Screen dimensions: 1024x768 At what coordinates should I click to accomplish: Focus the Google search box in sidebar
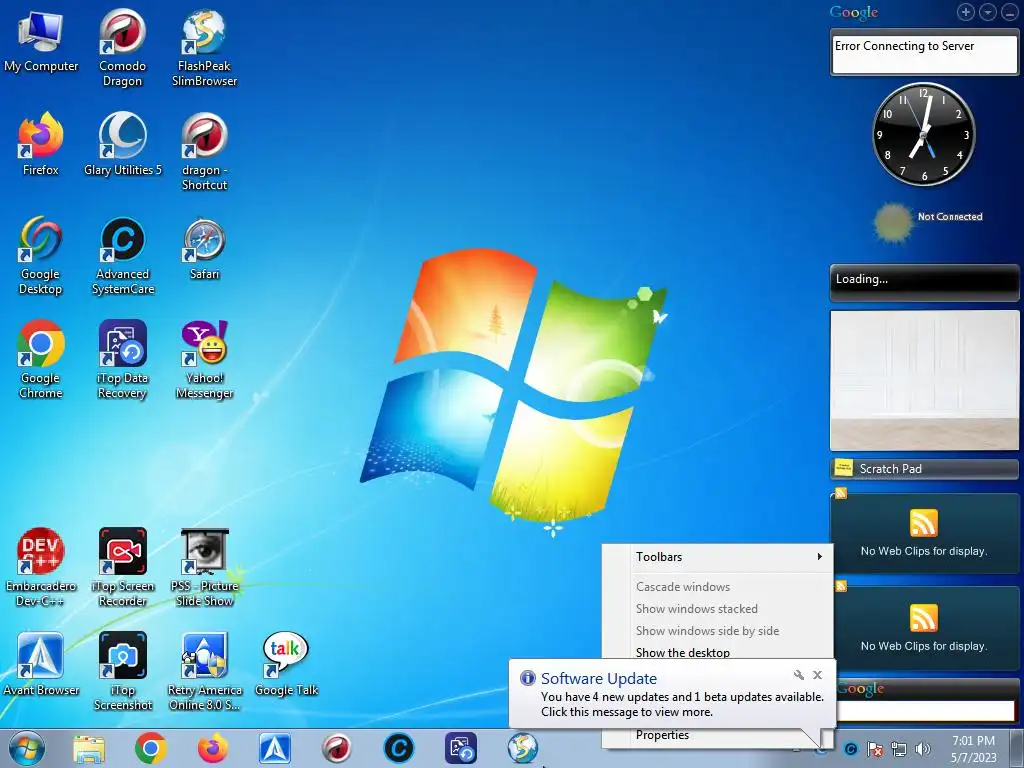click(x=926, y=711)
